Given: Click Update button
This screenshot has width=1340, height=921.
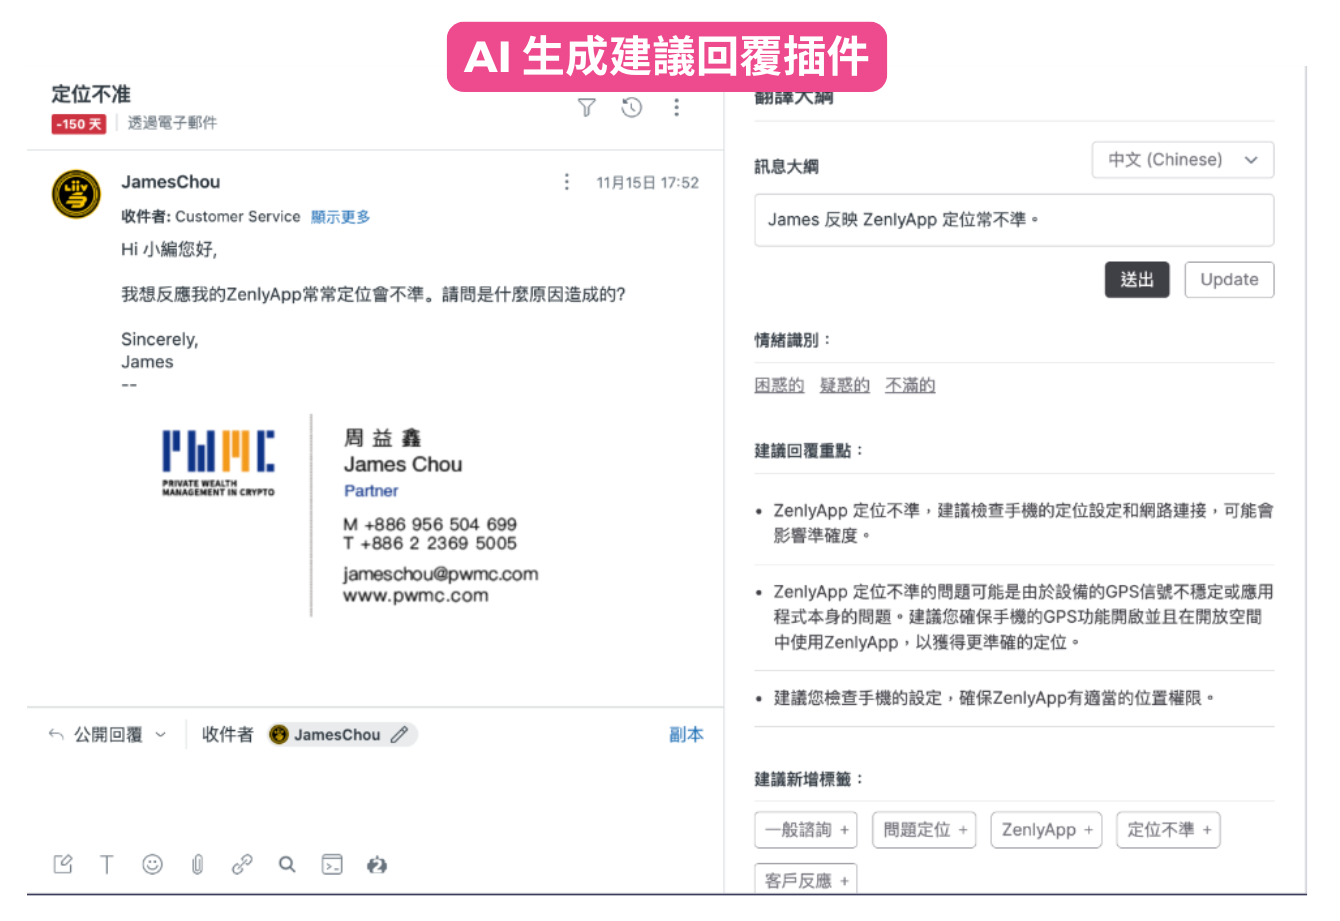Looking at the screenshot, I should (1229, 280).
